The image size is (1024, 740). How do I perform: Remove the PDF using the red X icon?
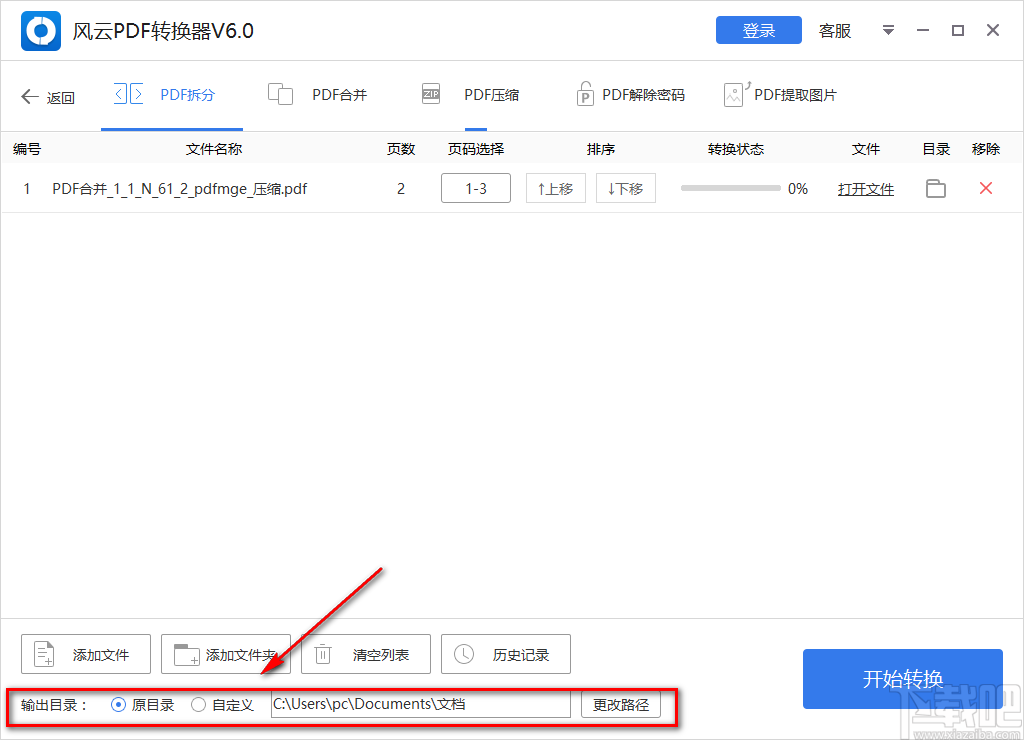point(985,188)
